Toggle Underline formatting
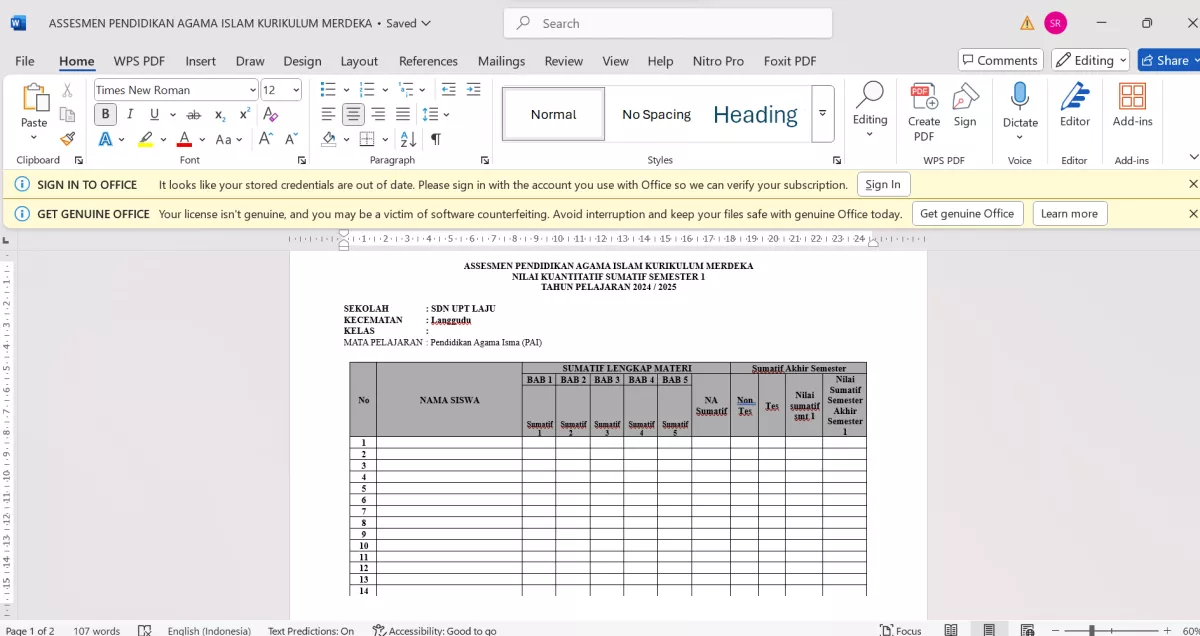Image resolution: width=1200 pixels, height=636 pixels. [x=153, y=115]
